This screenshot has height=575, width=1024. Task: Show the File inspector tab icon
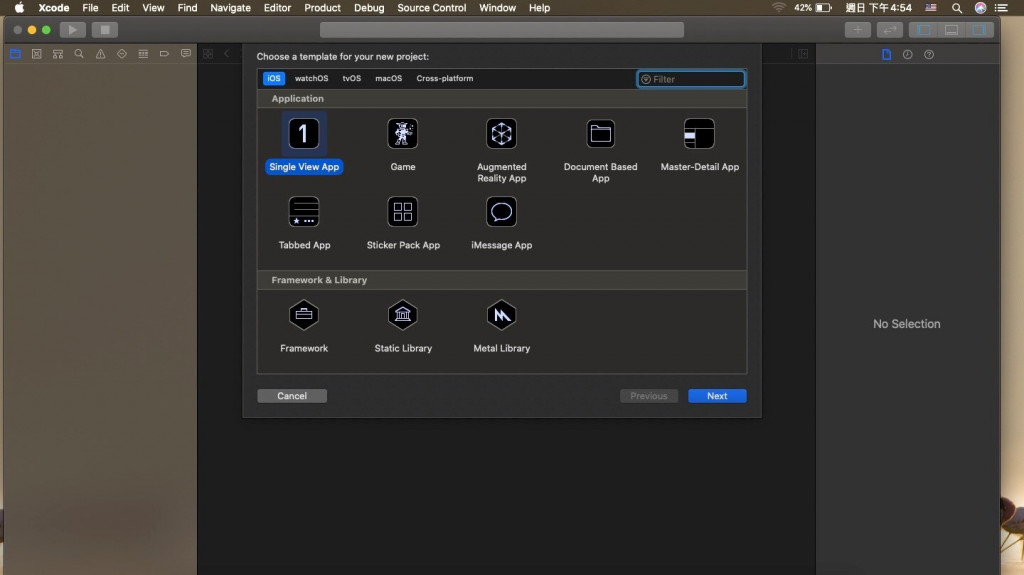tap(886, 55)
